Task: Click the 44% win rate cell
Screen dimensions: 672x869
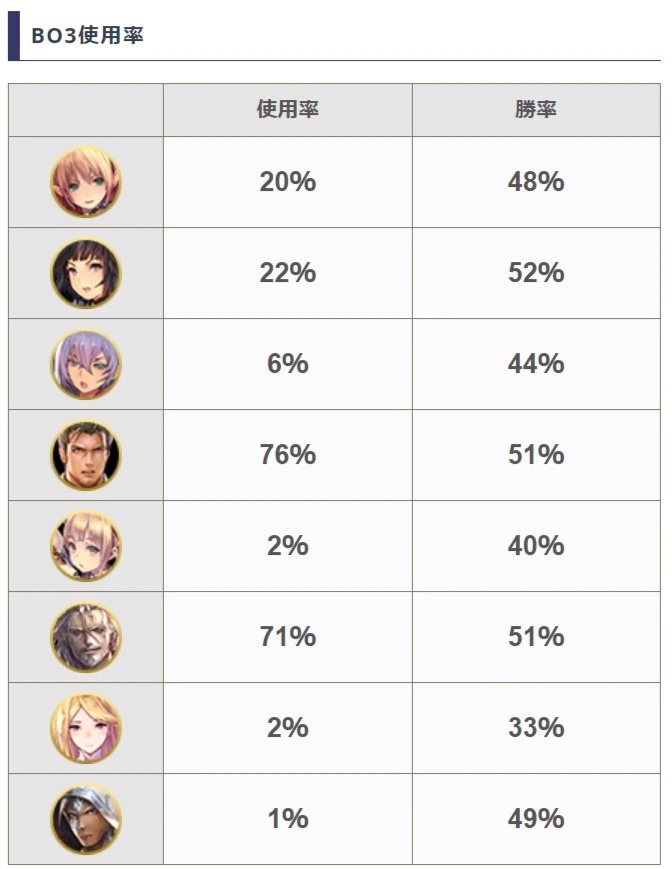Action: coord(536,364)
